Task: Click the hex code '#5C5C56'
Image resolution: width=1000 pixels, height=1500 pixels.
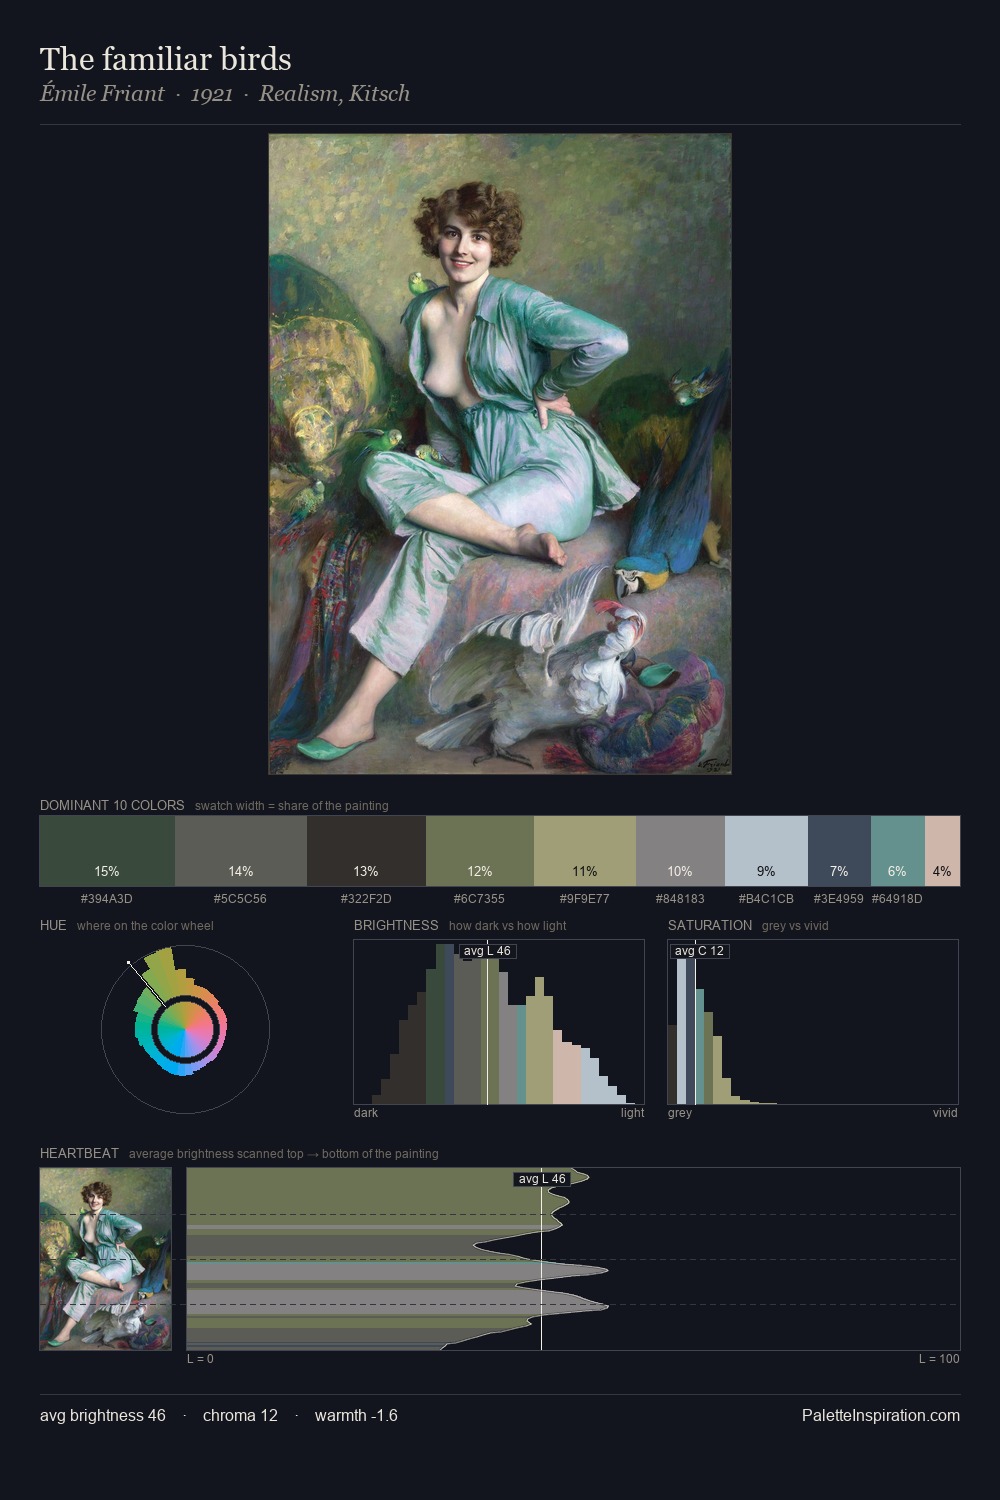Action: pyautogui.click(x=240, y=898)
